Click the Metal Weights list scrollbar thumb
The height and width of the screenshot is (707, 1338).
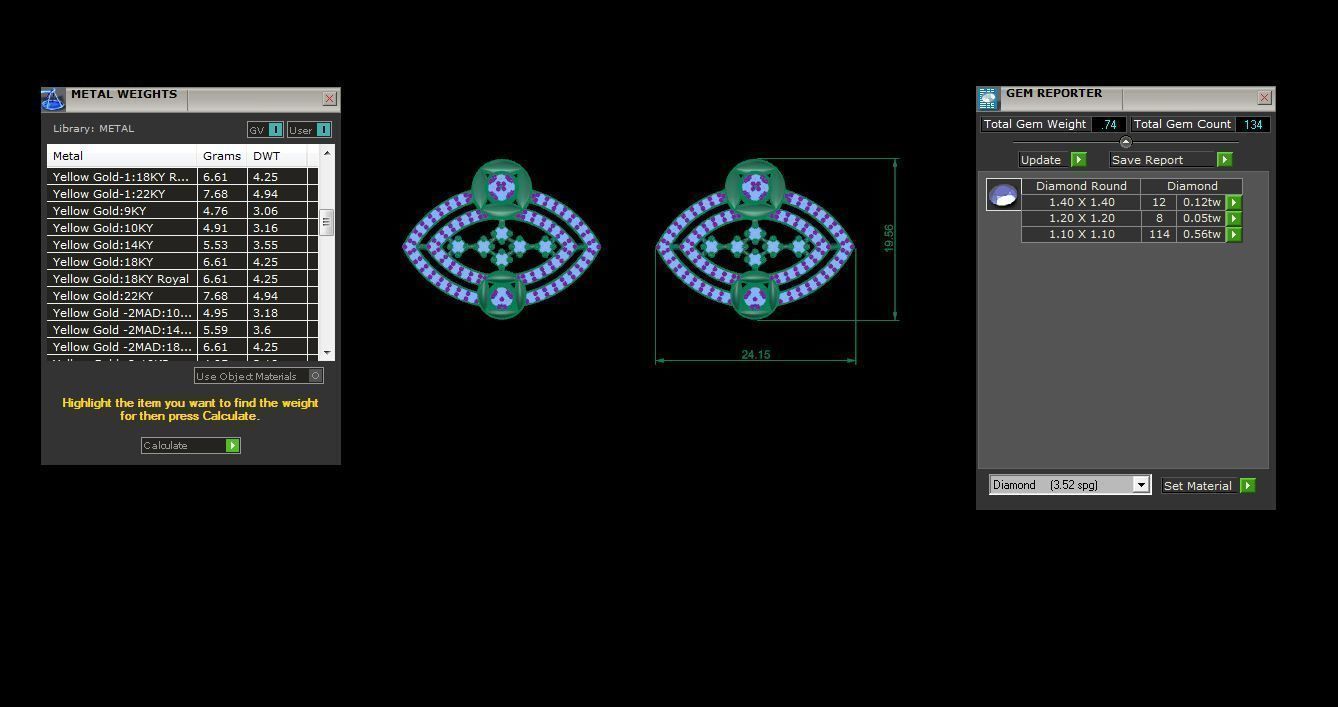tap(326, 222)
